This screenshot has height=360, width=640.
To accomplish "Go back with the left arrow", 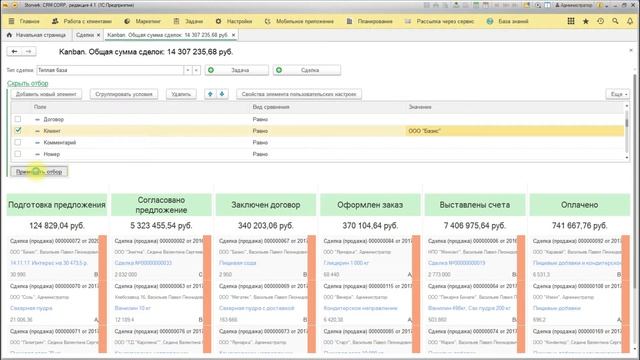I will (15, 51).
